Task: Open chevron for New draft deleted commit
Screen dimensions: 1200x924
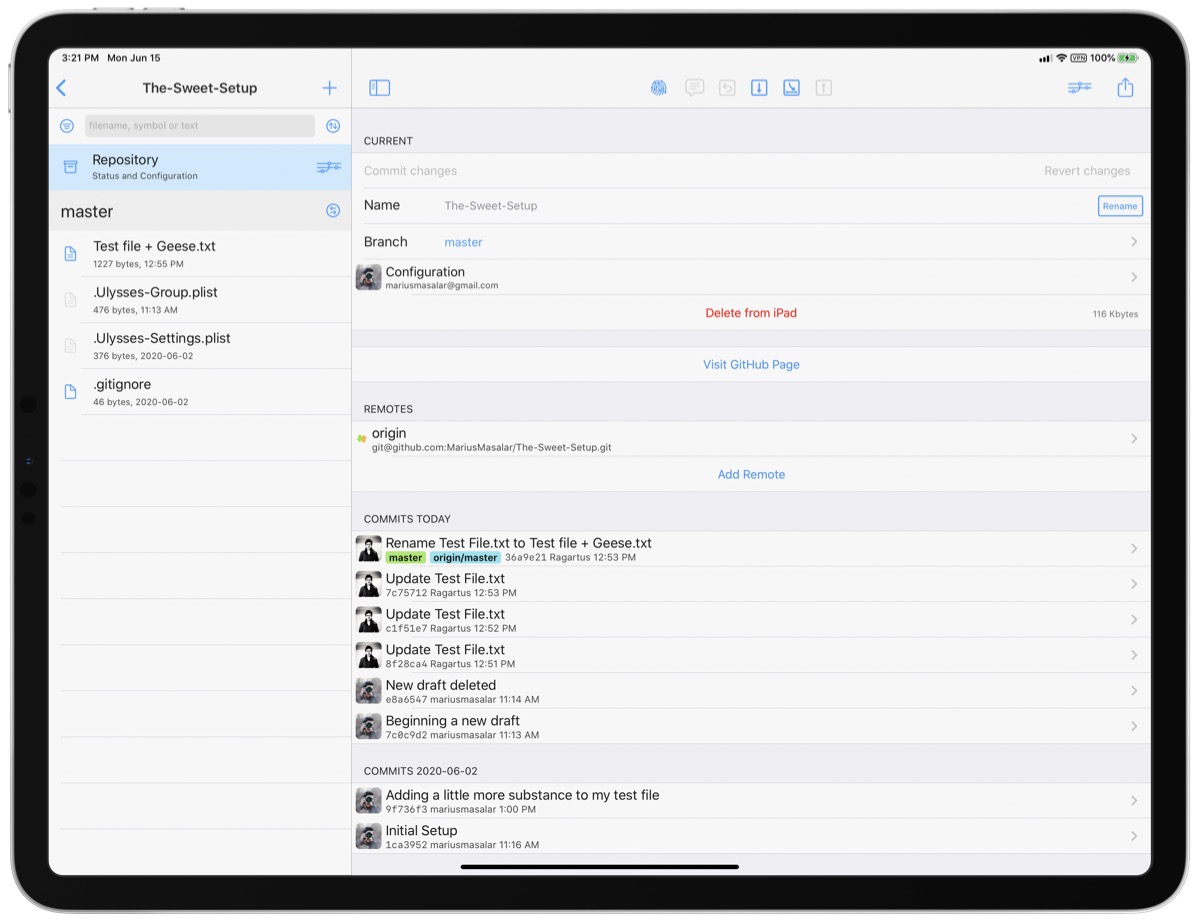Action: tap(1134, 691)
